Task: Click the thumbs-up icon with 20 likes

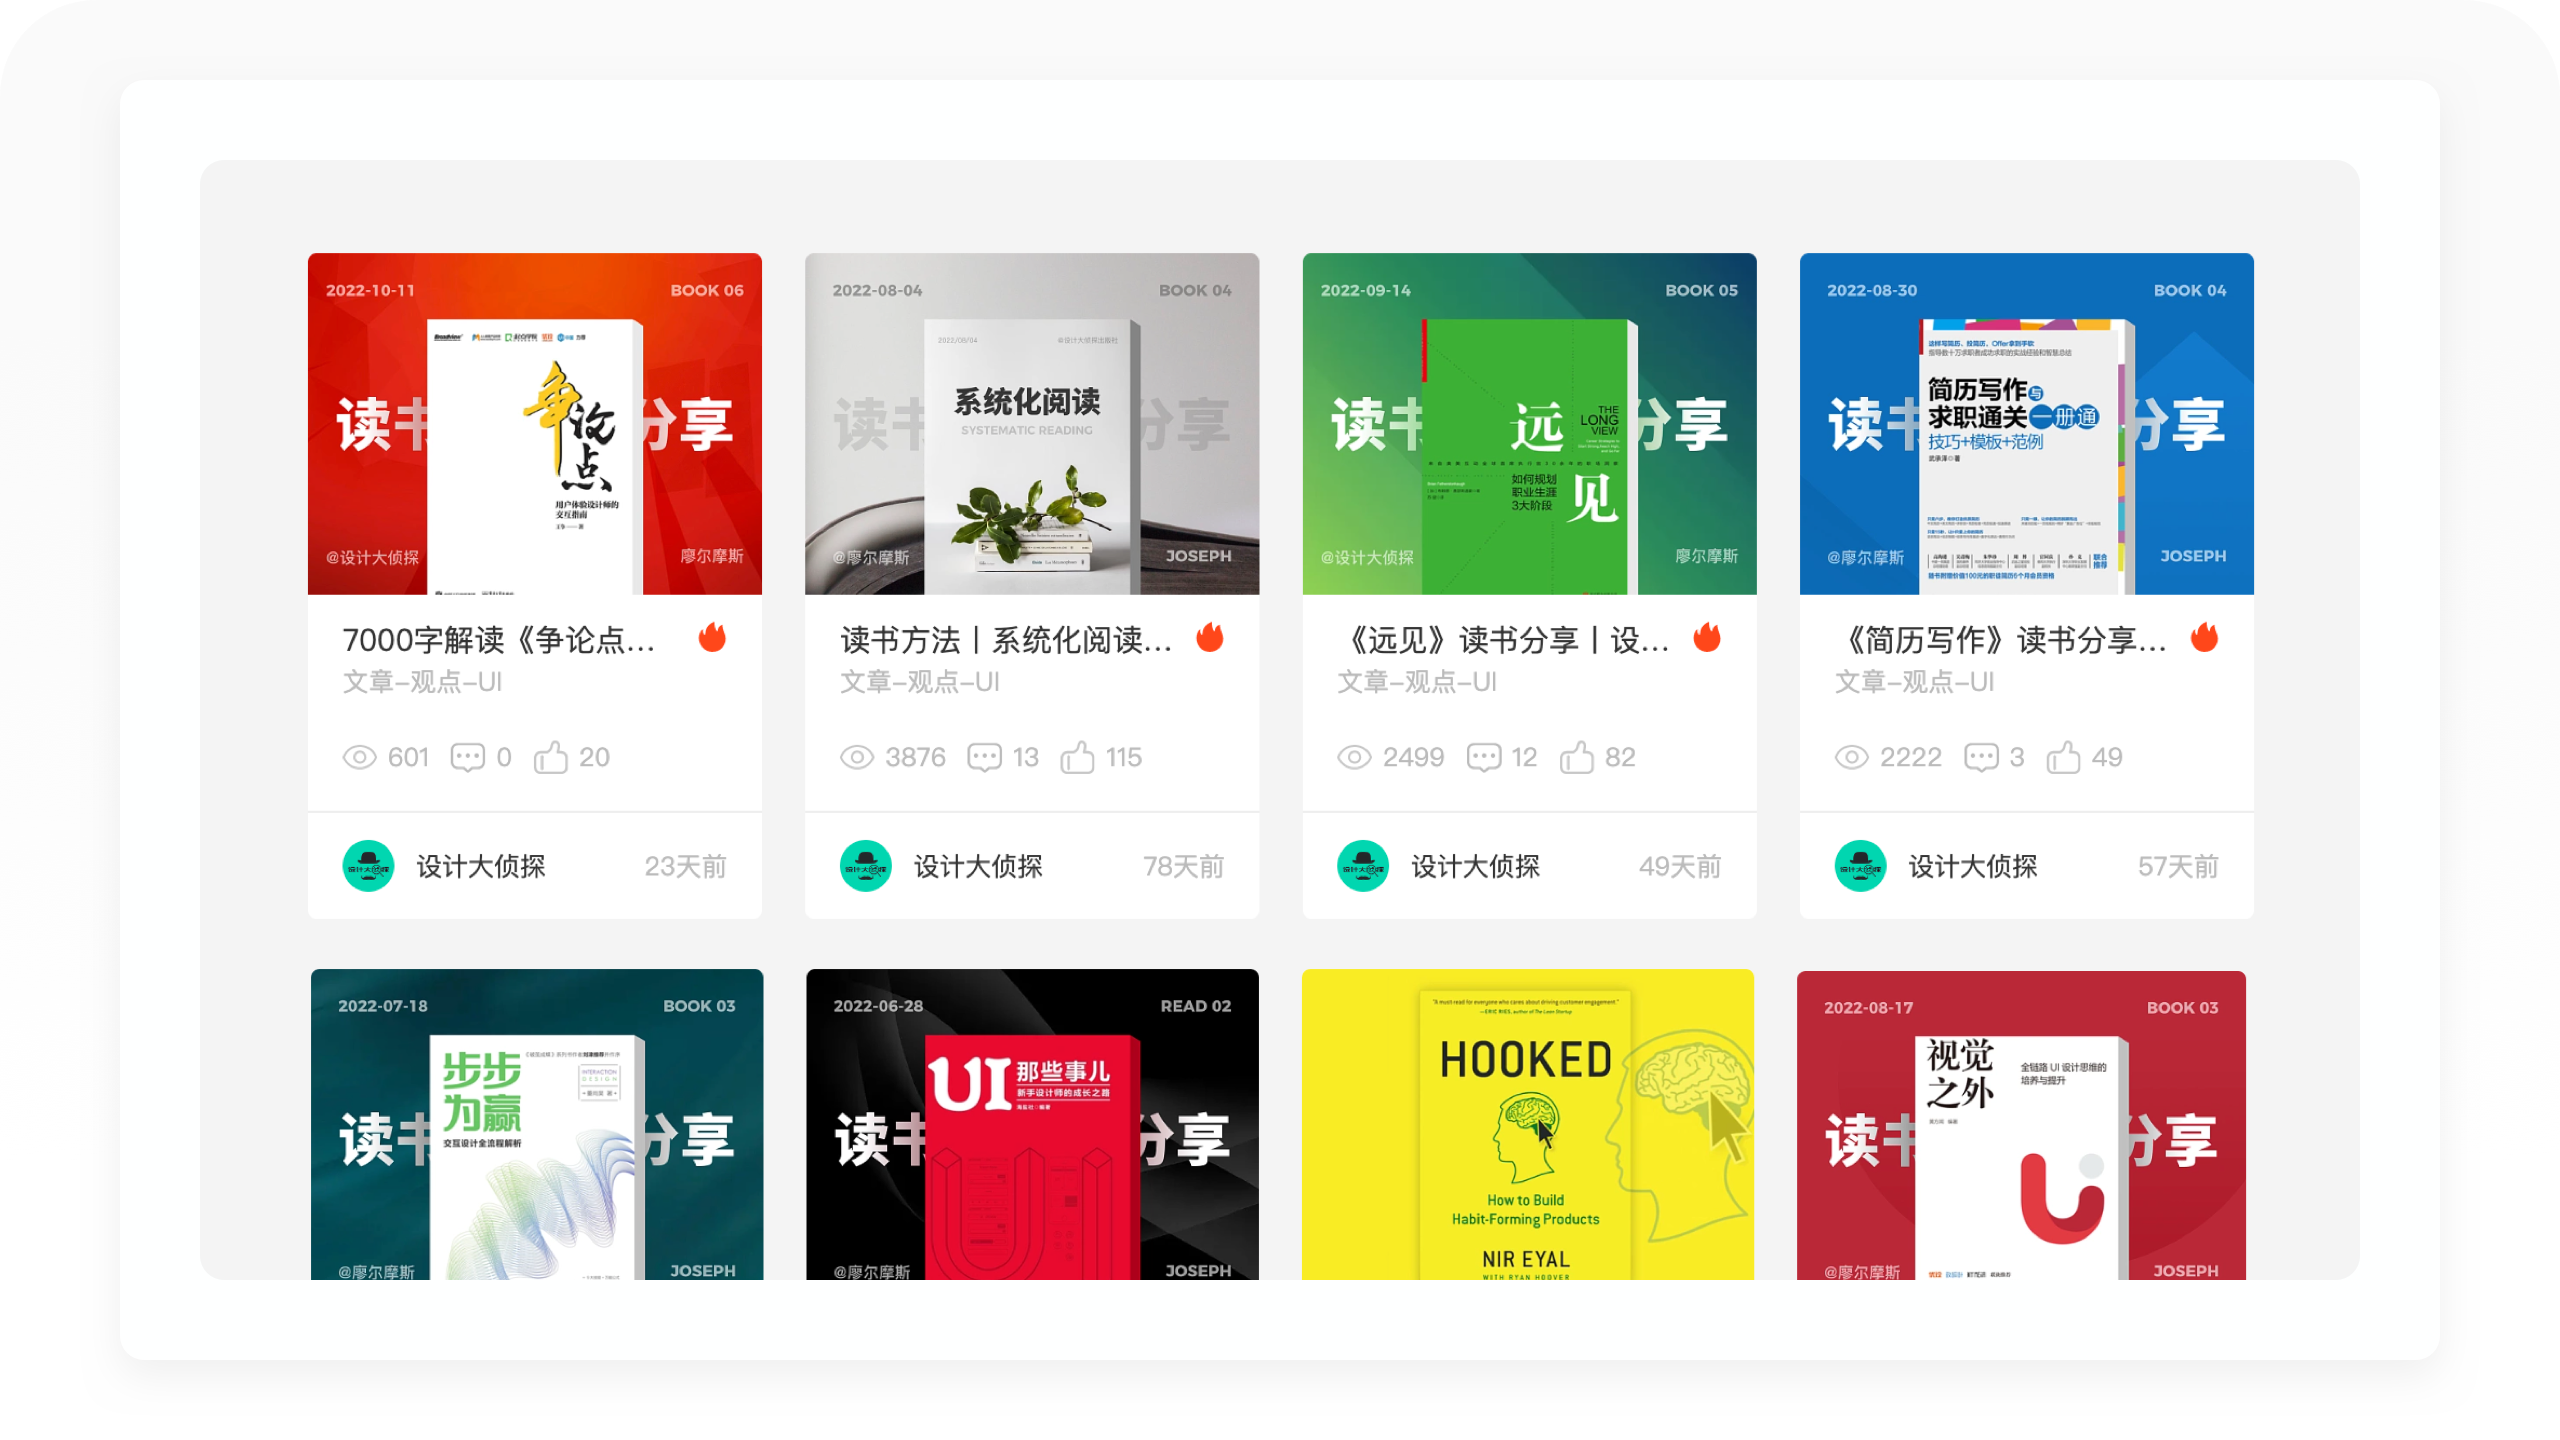Action: pyautogui.click(x=551, y=757)
